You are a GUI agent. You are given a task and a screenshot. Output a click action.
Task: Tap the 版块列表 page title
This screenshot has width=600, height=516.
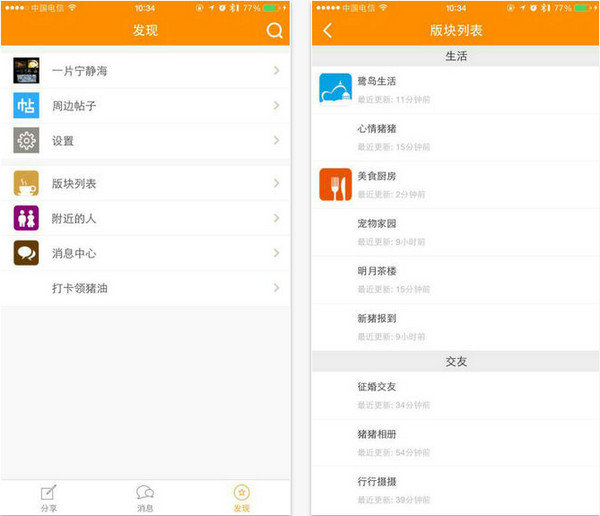(x=456, y=31)
